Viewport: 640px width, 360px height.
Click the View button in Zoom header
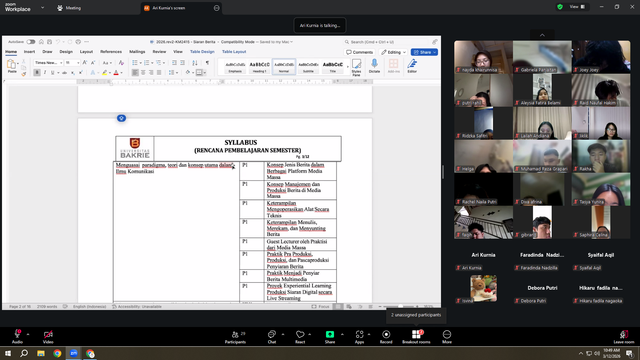point(577,7)
